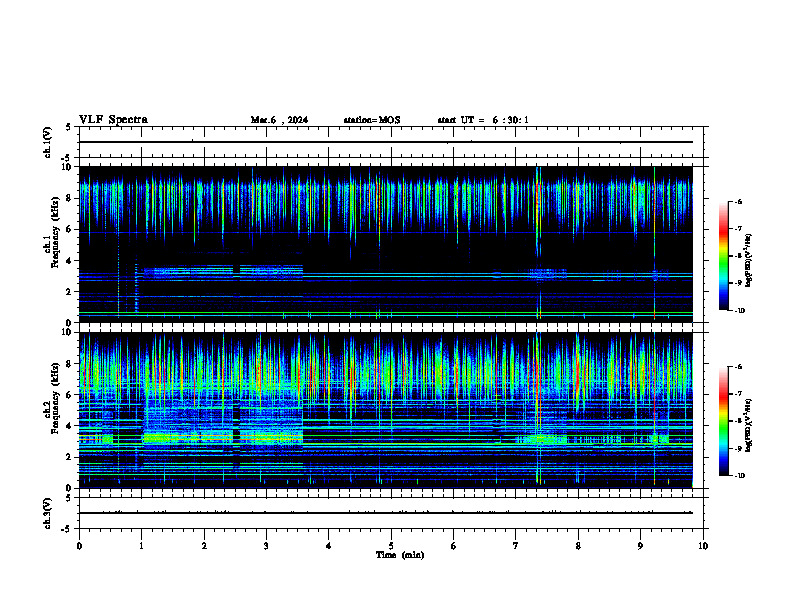792x612 pixels.
Task: Click the ch.1 PSD color bar
Action: point(723,256)
